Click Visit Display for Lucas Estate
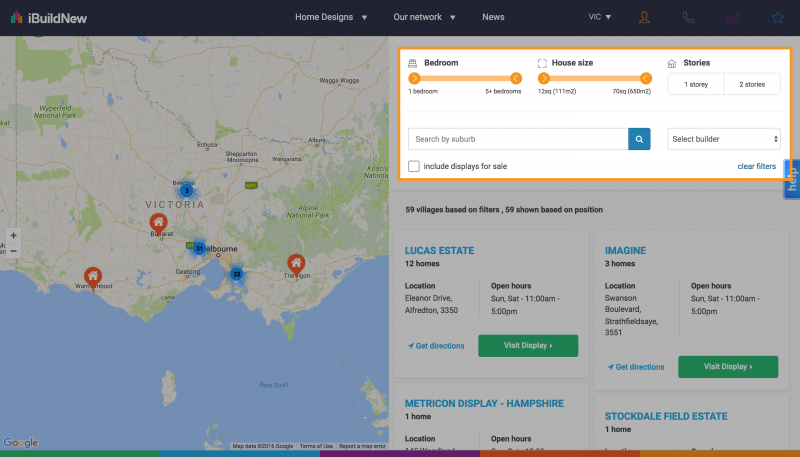 click(x=528, y=345)
